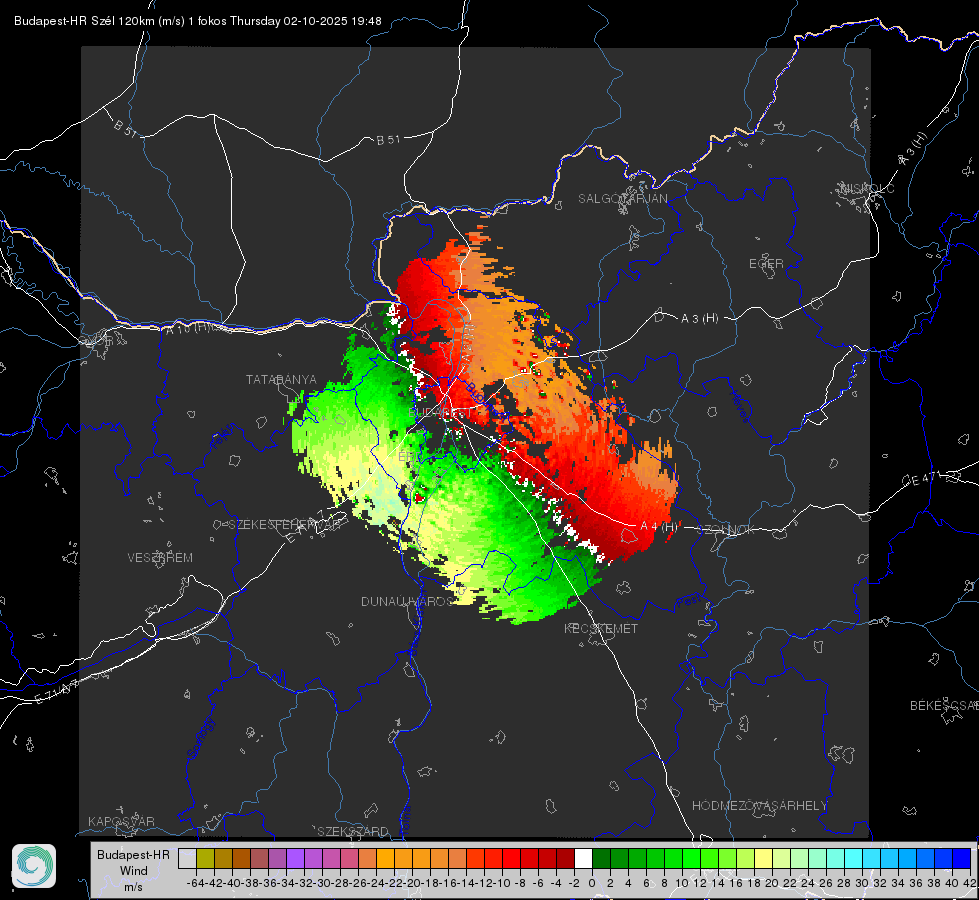Screen dimensions: 979x900
Task: Click the DUNAÚJVÁROS city label
Action: (x=407, y=601)
